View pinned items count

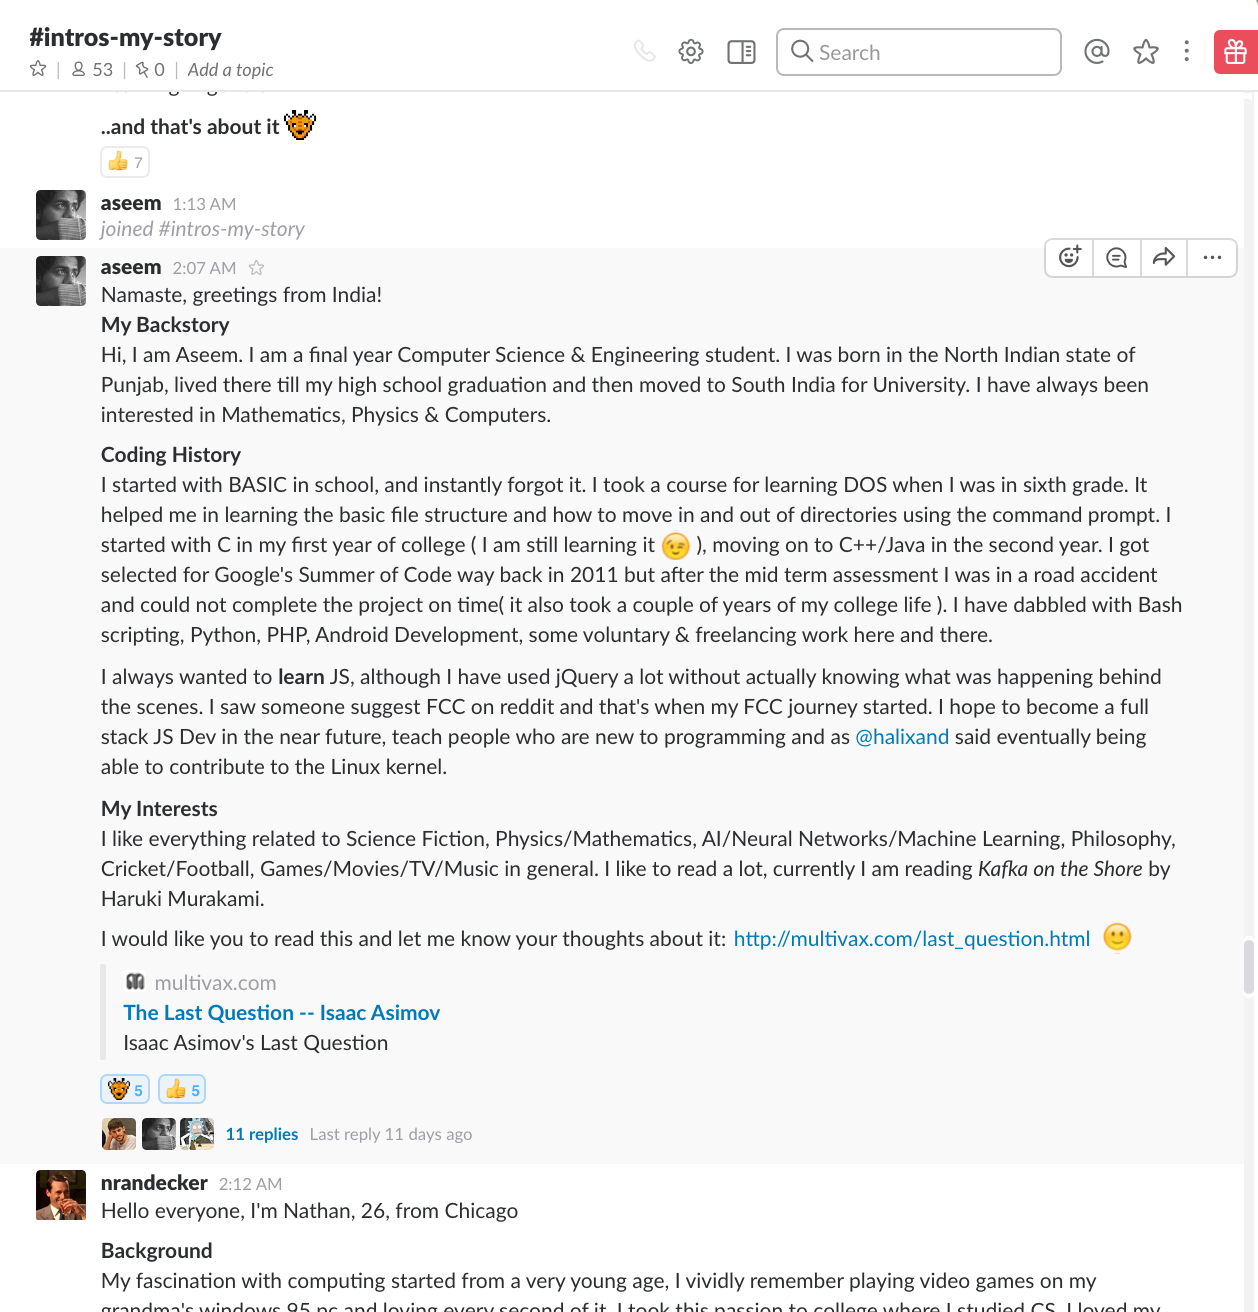150,70
